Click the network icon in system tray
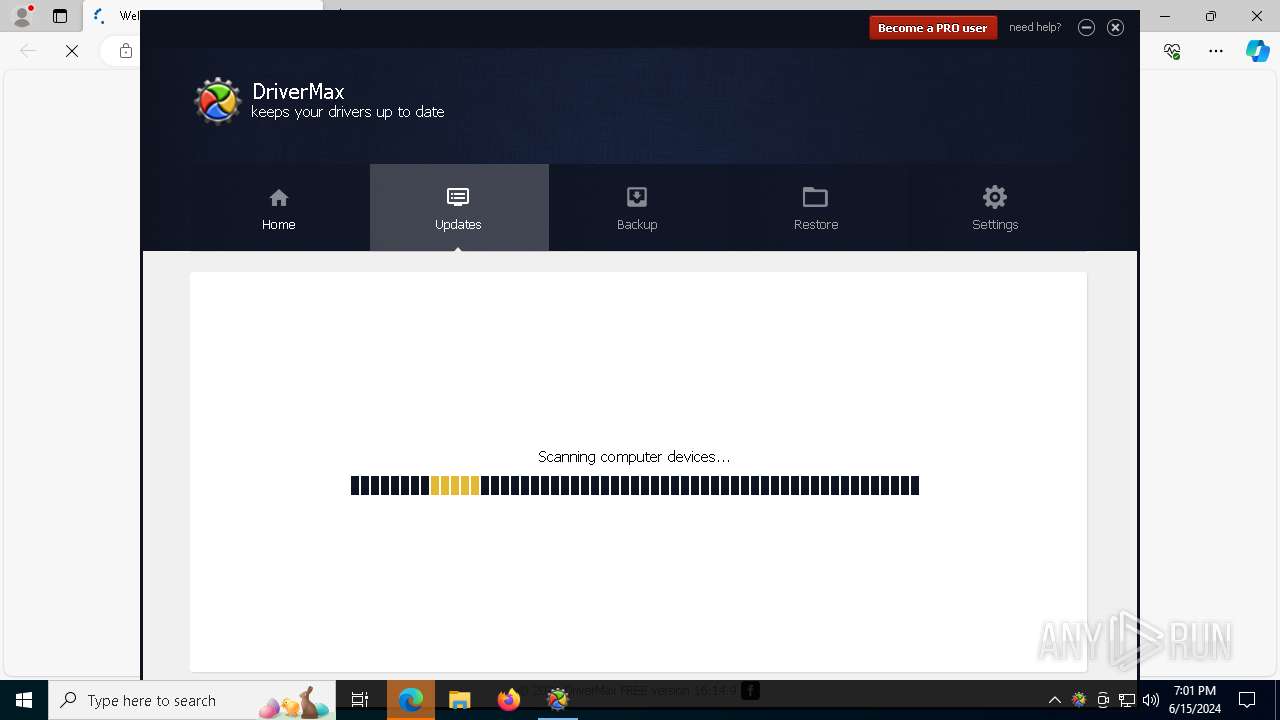This screenshot has width=1280, height=720. [x=1127, y=700]
